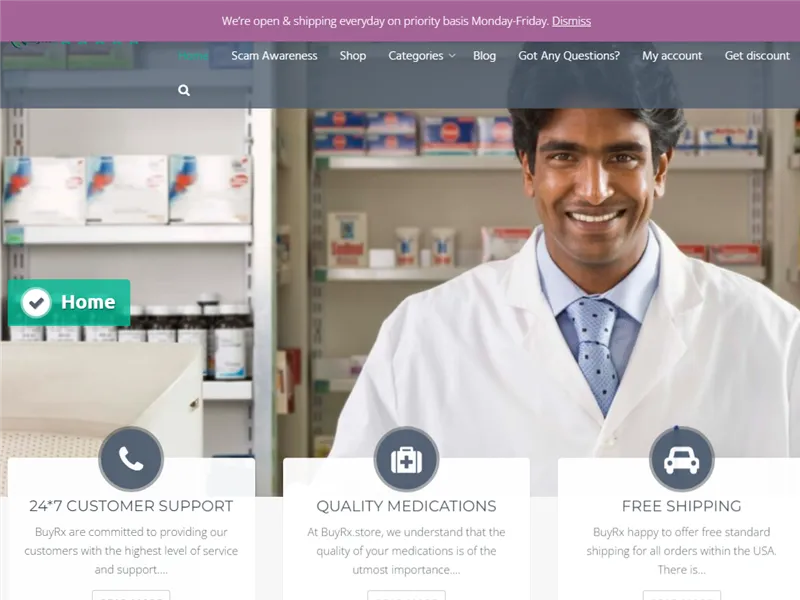Open My account page
The image size is (800, 600).
tap(672, 56)
